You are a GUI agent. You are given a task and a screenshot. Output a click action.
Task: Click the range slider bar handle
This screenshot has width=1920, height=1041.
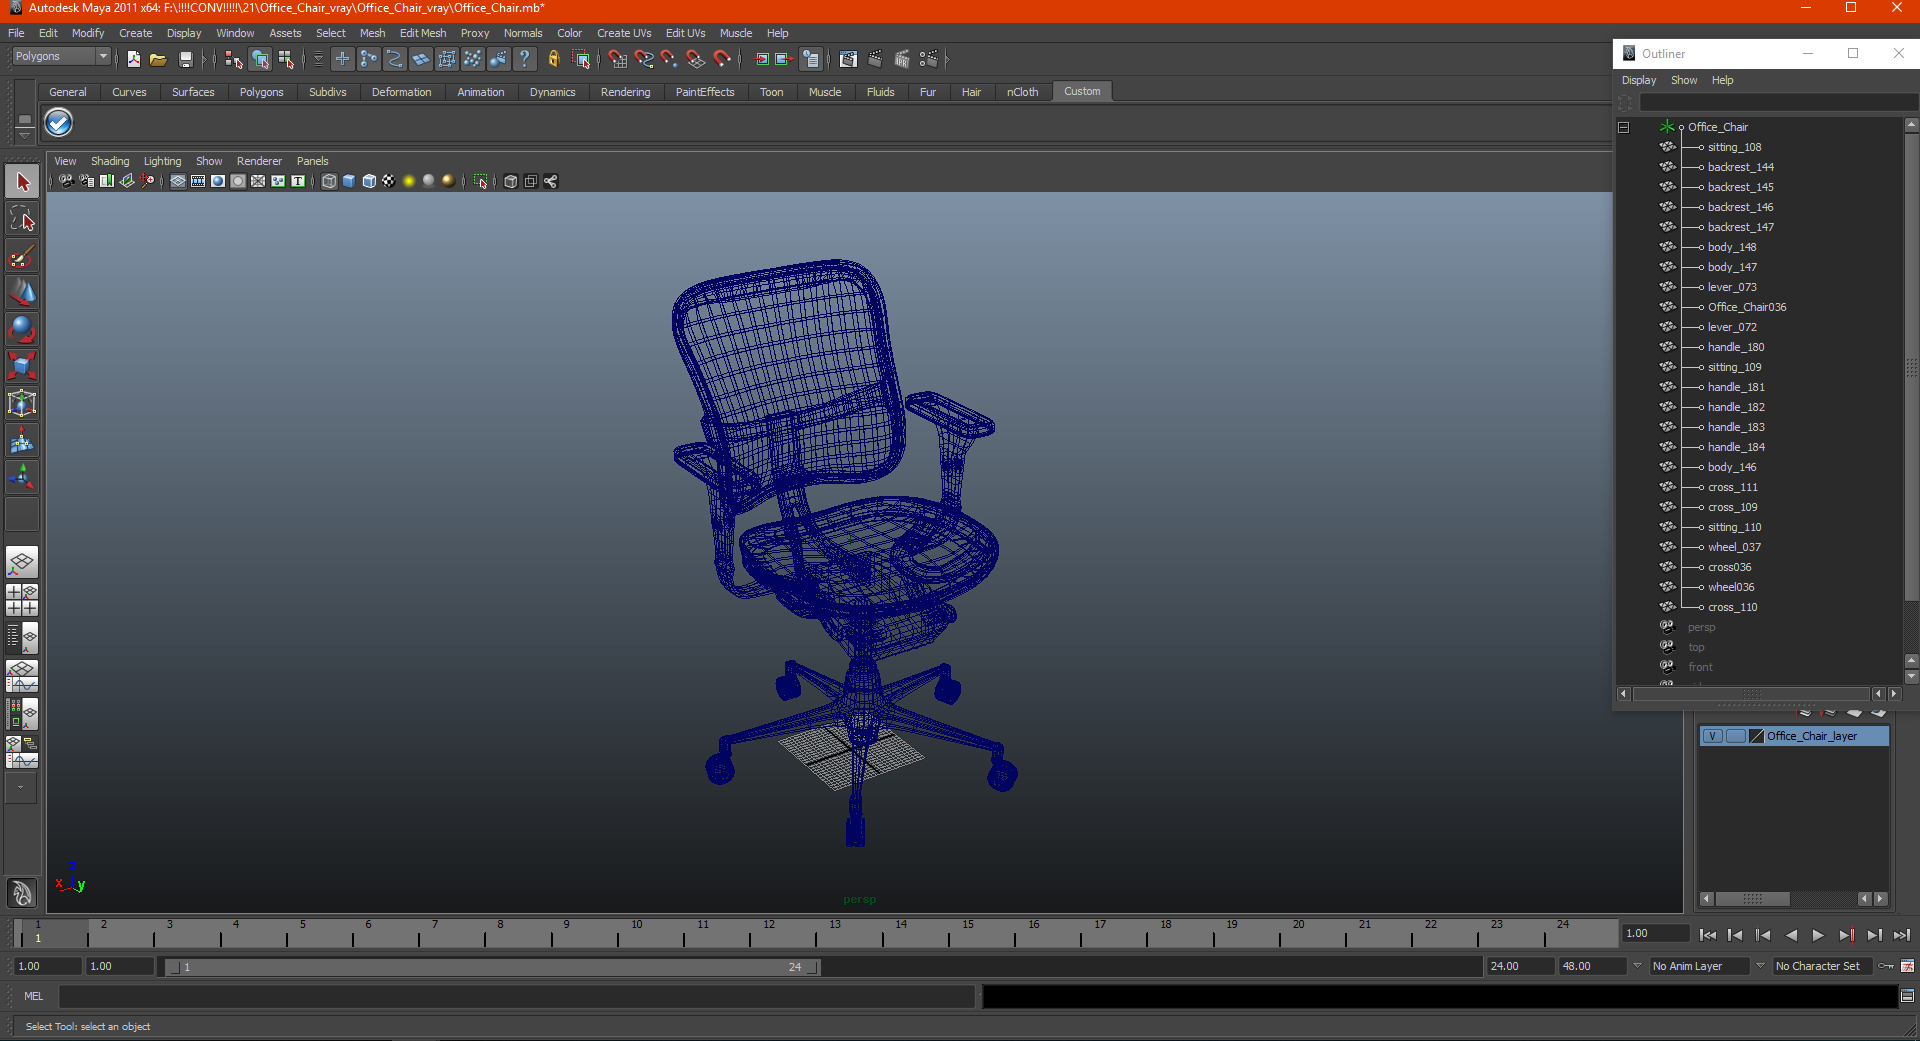coord(495,967)
